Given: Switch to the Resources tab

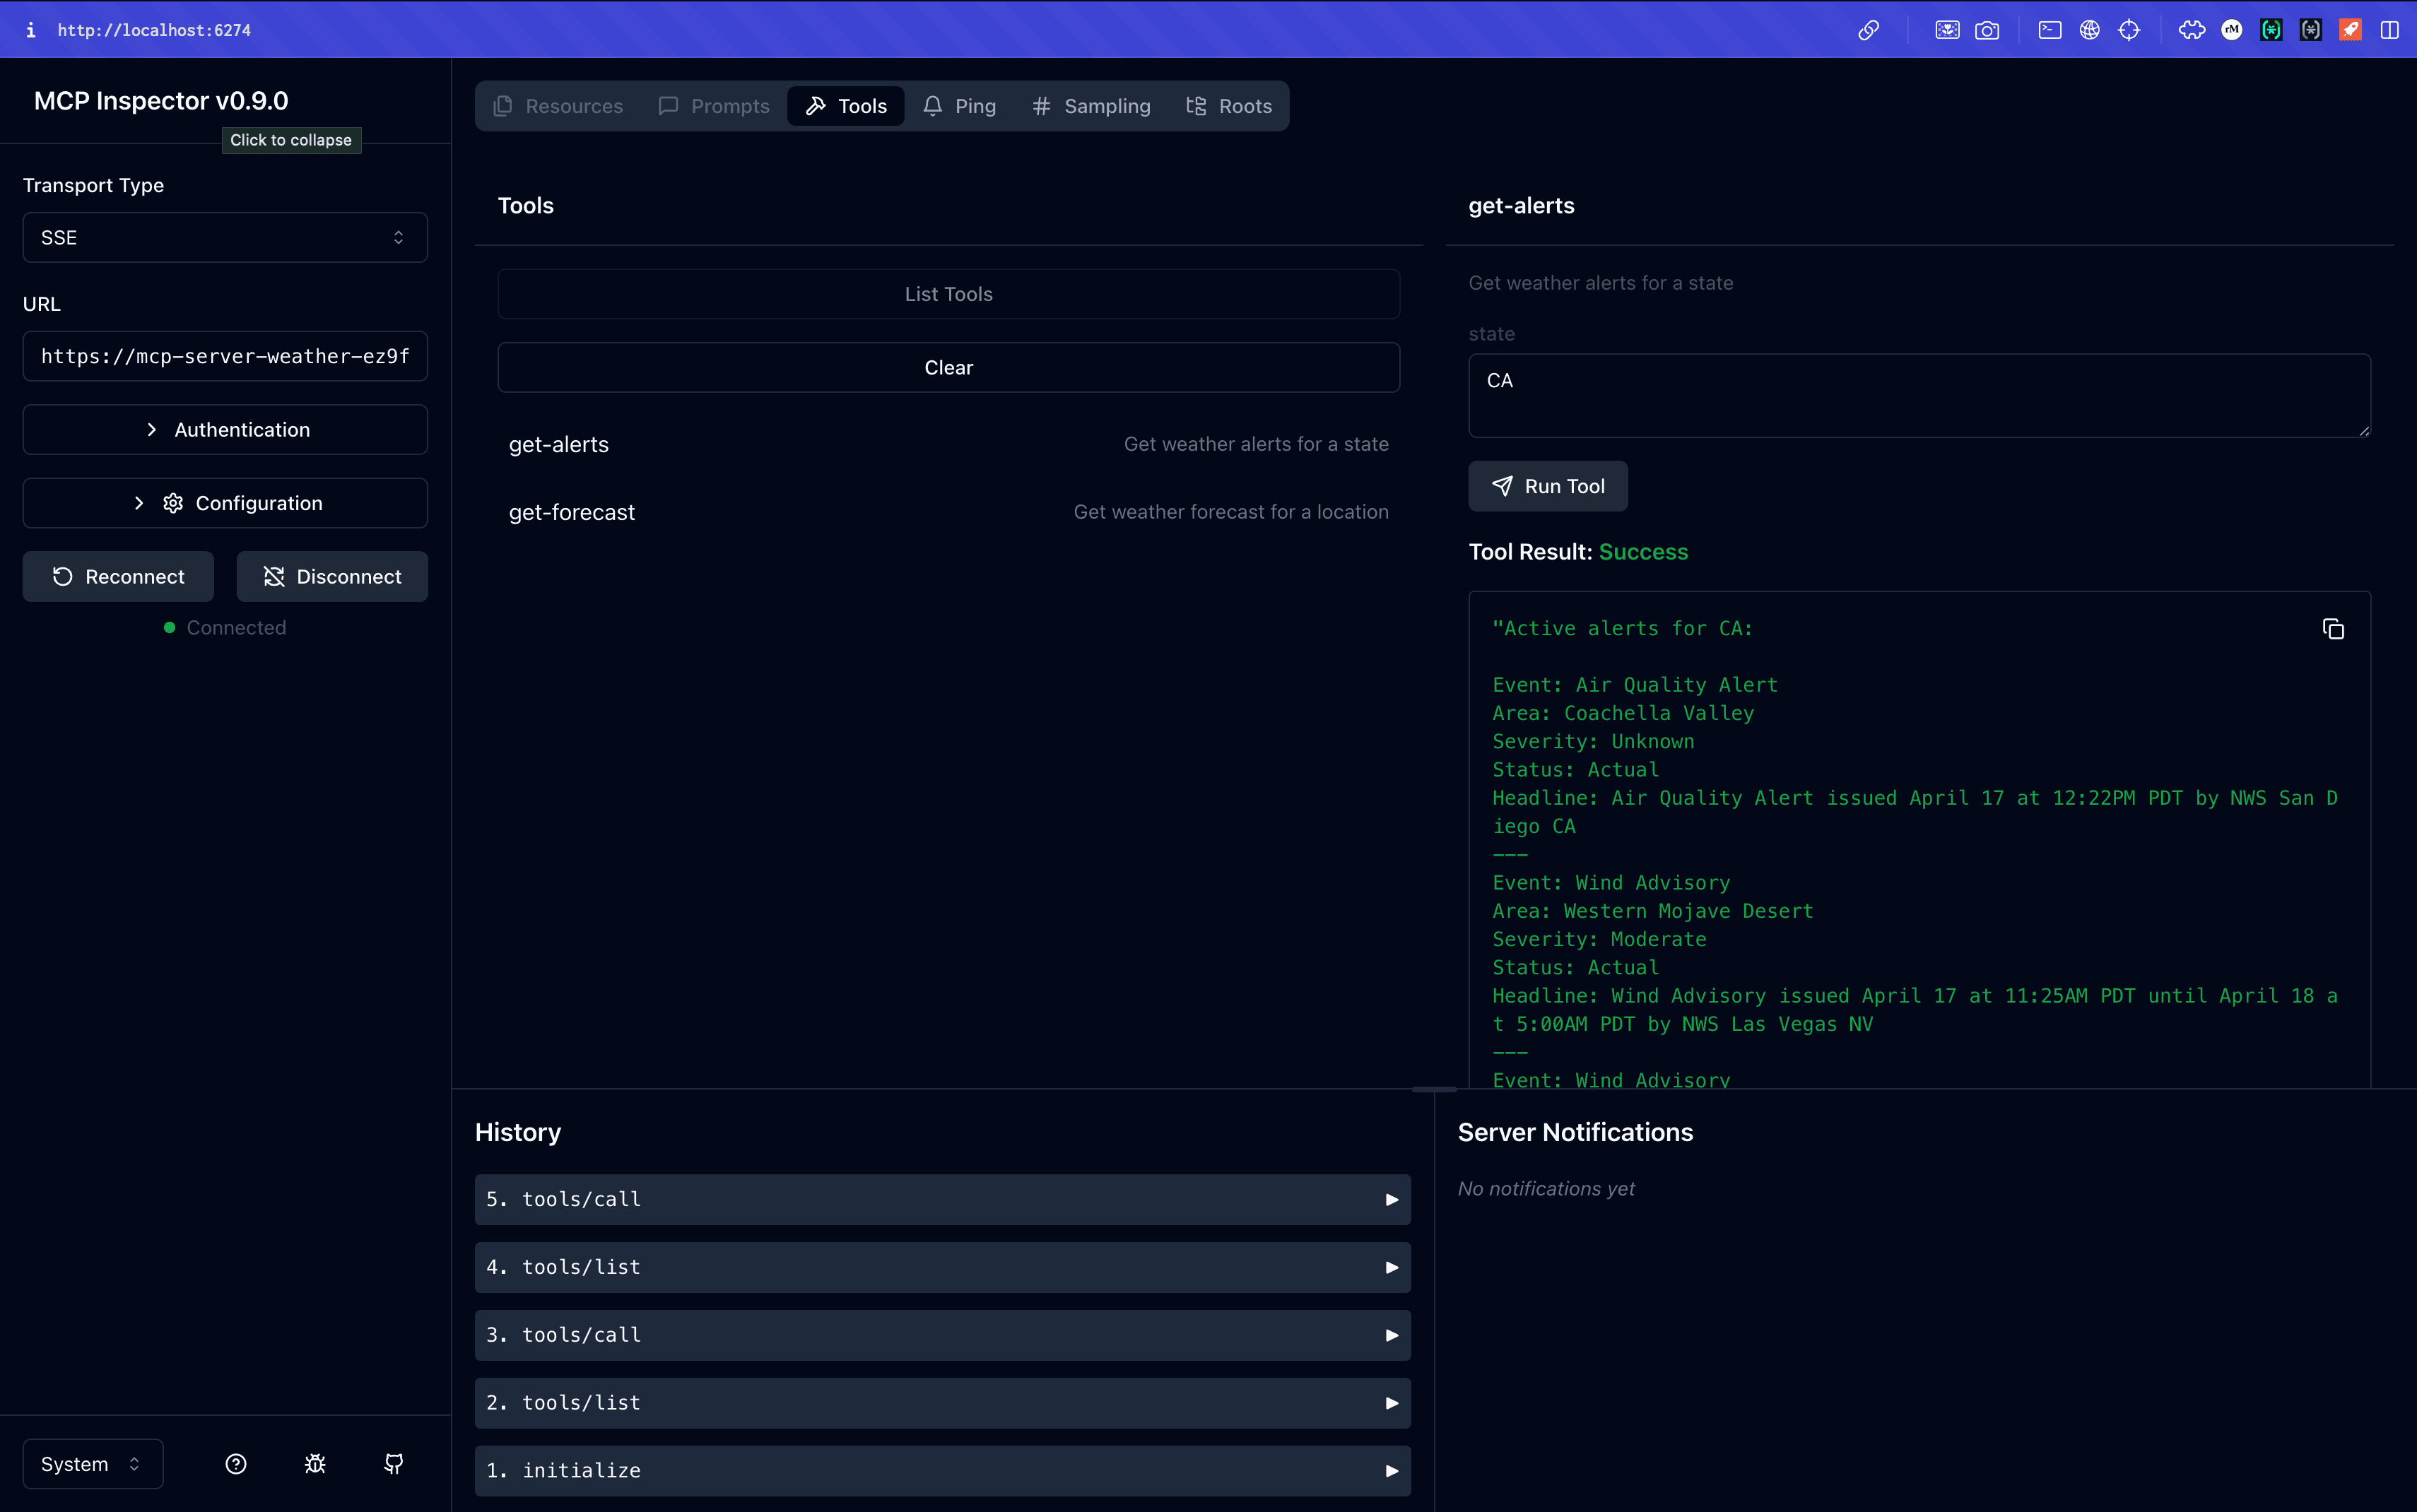Looking at the screenshot, I should [557, 105].
